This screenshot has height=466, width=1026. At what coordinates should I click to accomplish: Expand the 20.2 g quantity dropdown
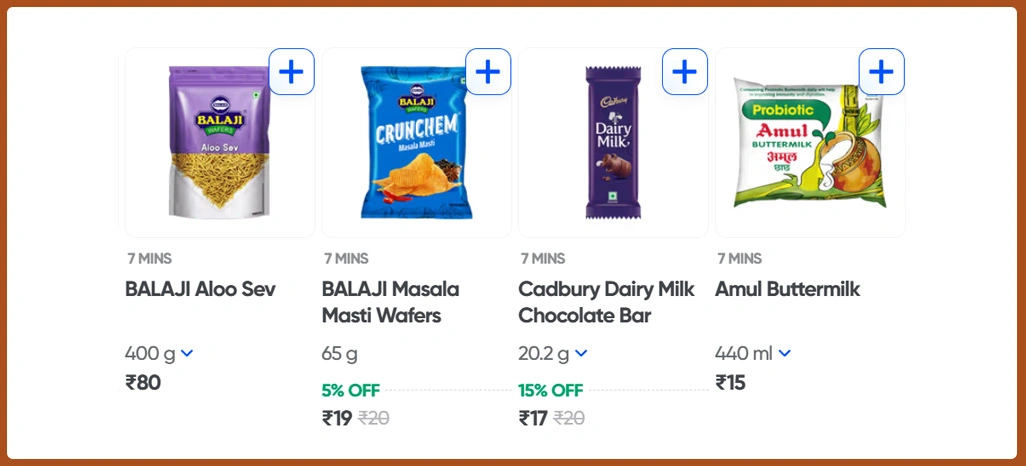(581, 353)
